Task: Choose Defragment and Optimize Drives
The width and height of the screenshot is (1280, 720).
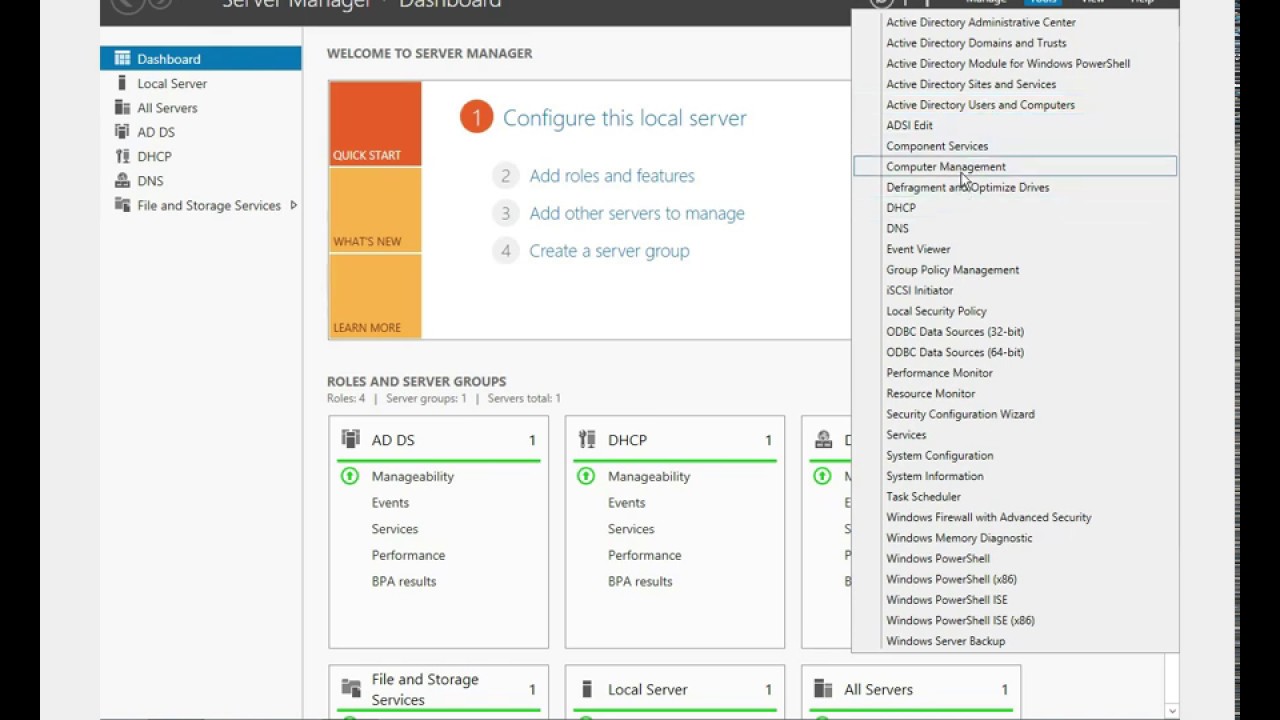Action: pos(967,187)
